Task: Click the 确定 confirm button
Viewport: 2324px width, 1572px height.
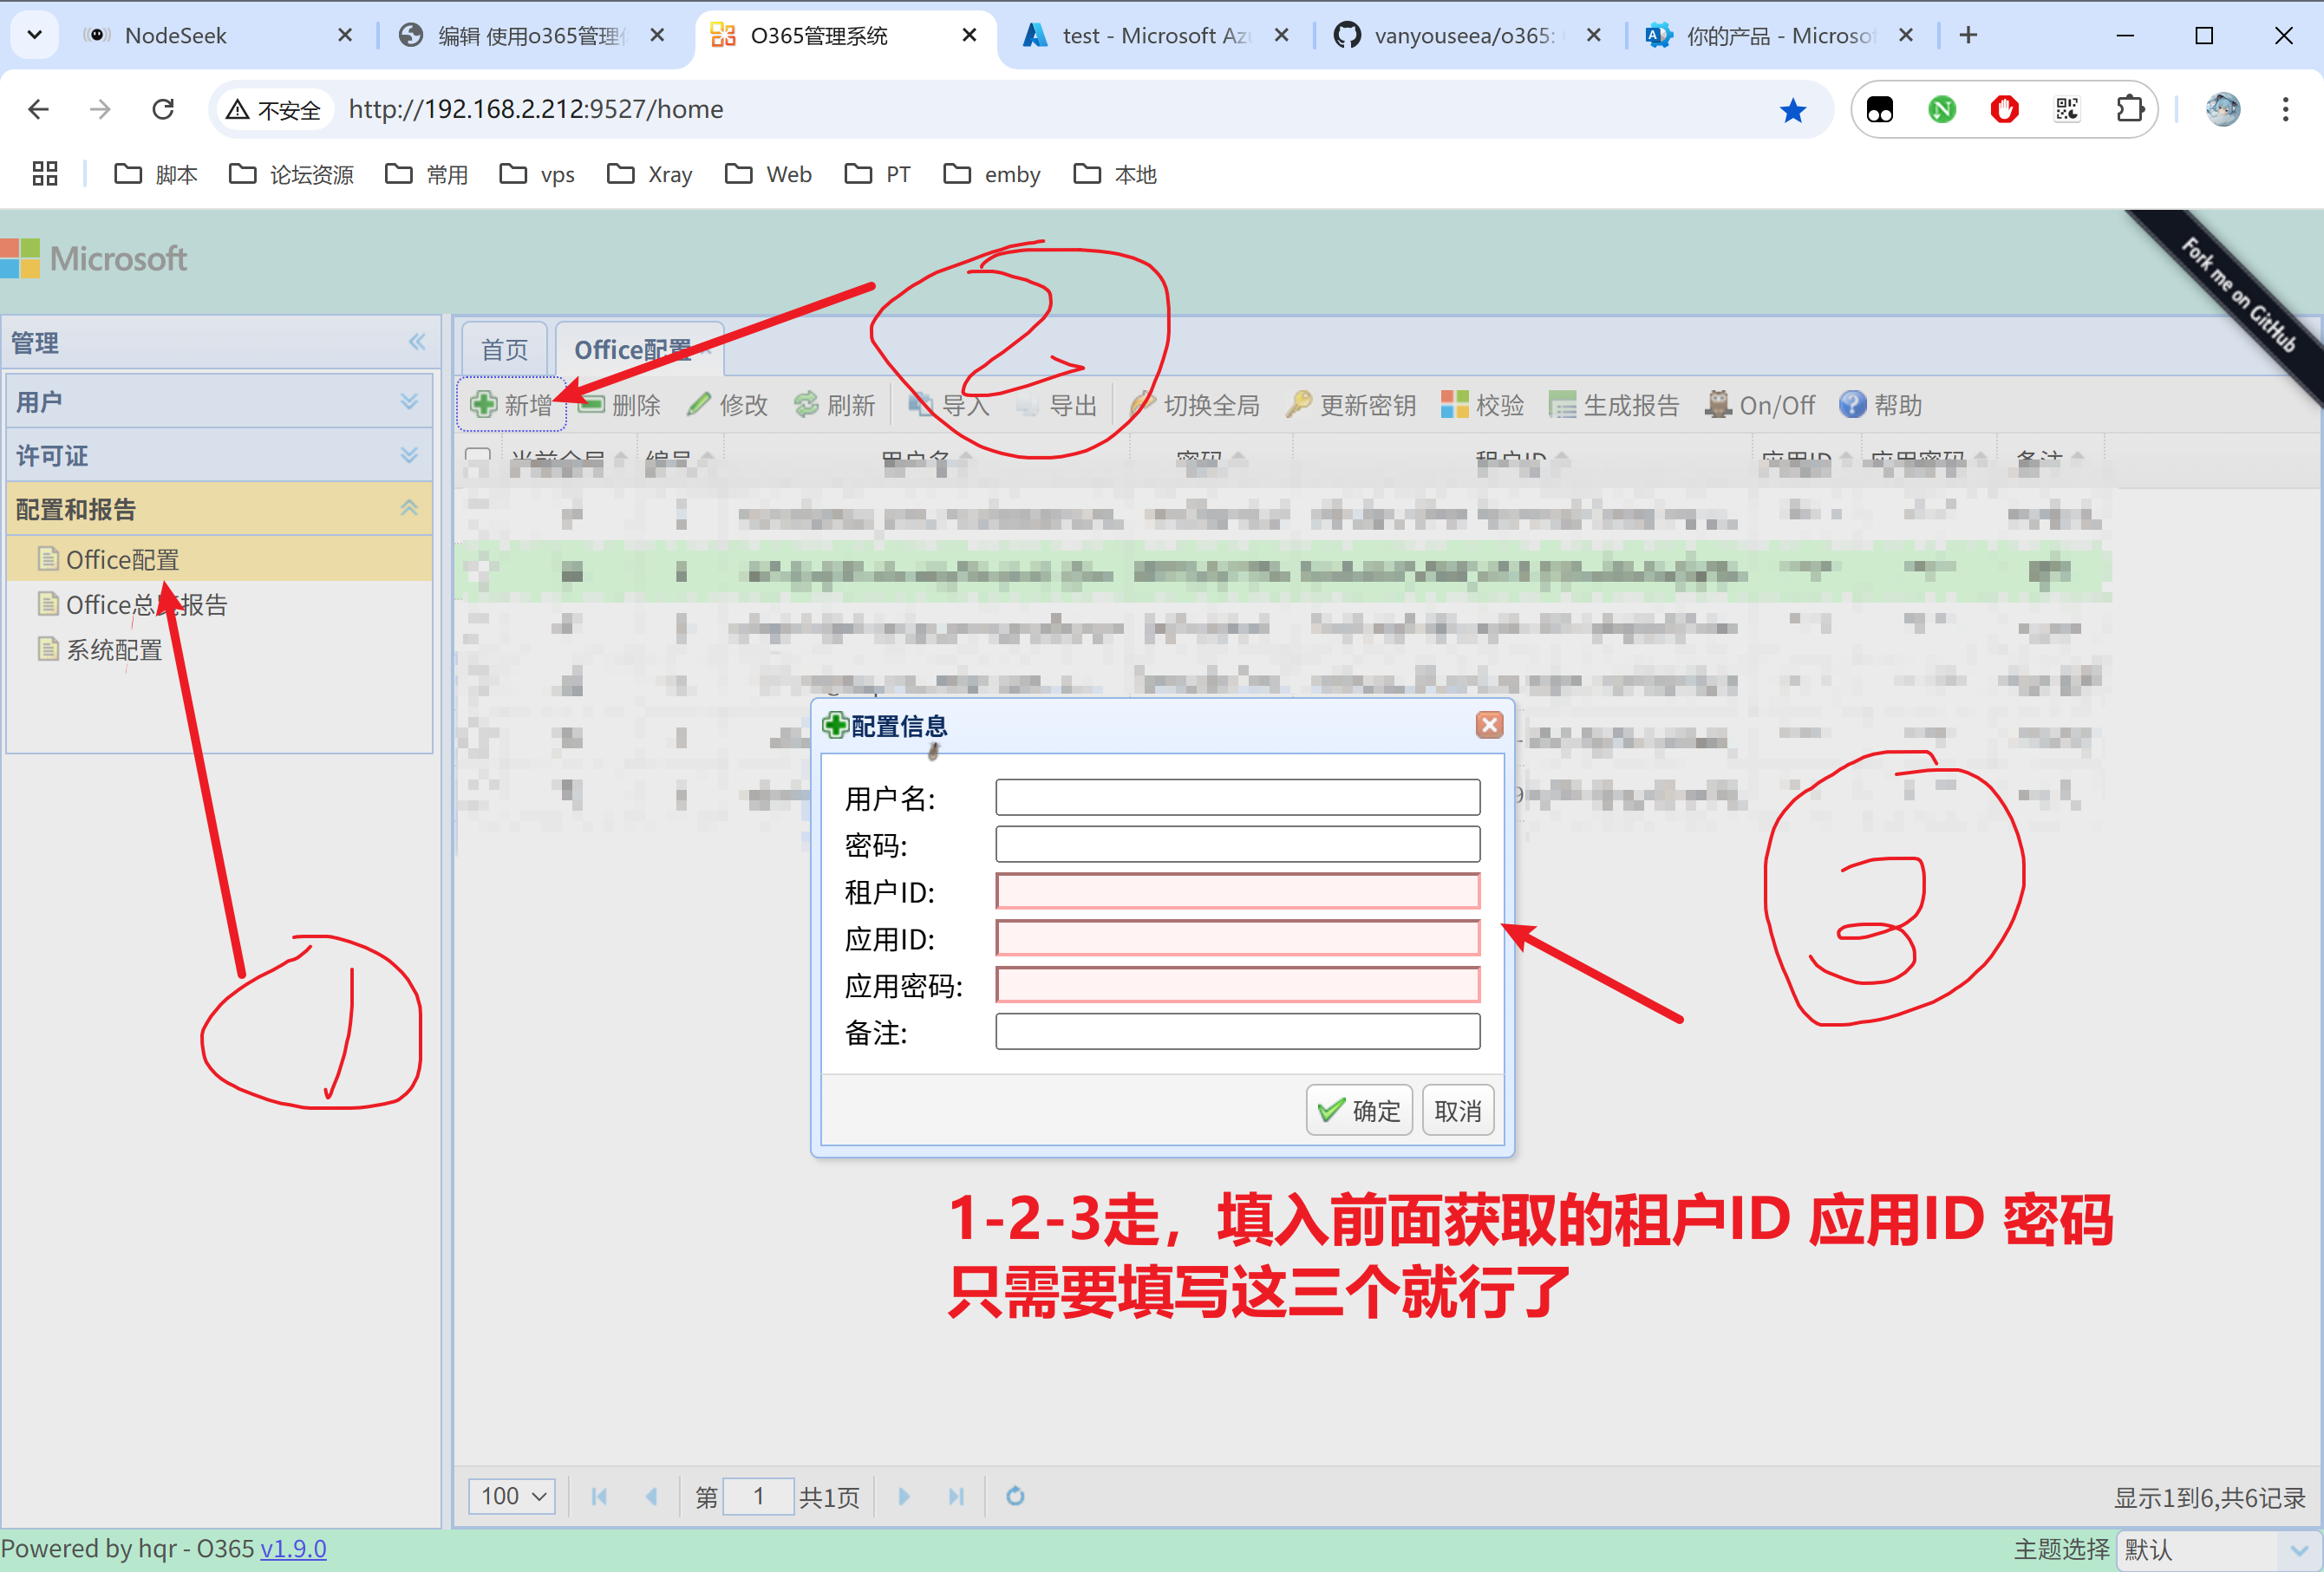Action: [x=1359, y=1110]
